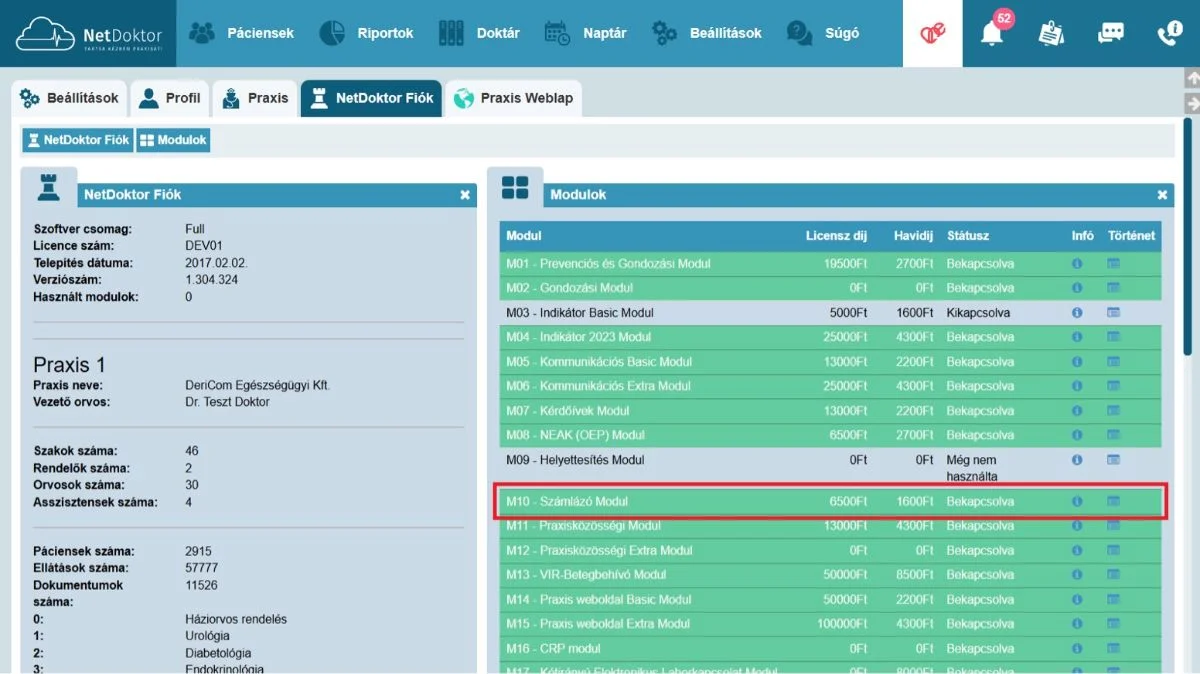
Task: Select the NetDoktor Fiók tab
Action: coord(371,98)
